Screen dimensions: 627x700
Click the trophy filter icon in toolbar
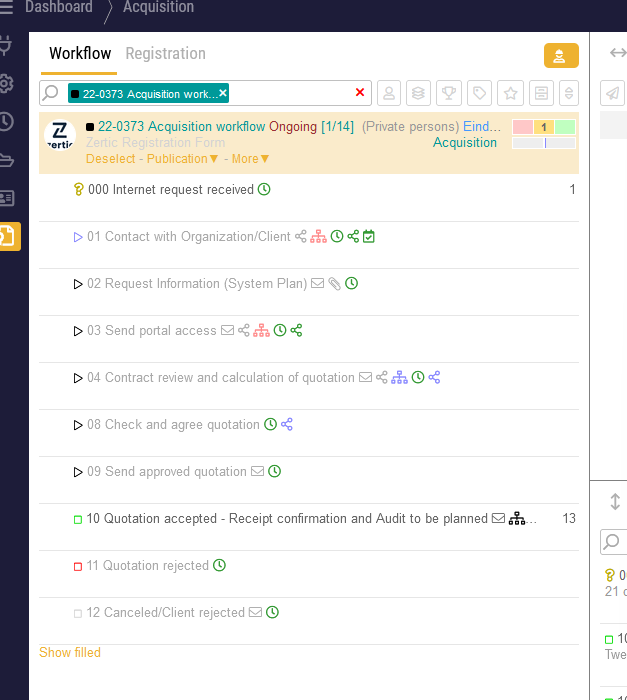pyautogui.click(x=450, y=93)
